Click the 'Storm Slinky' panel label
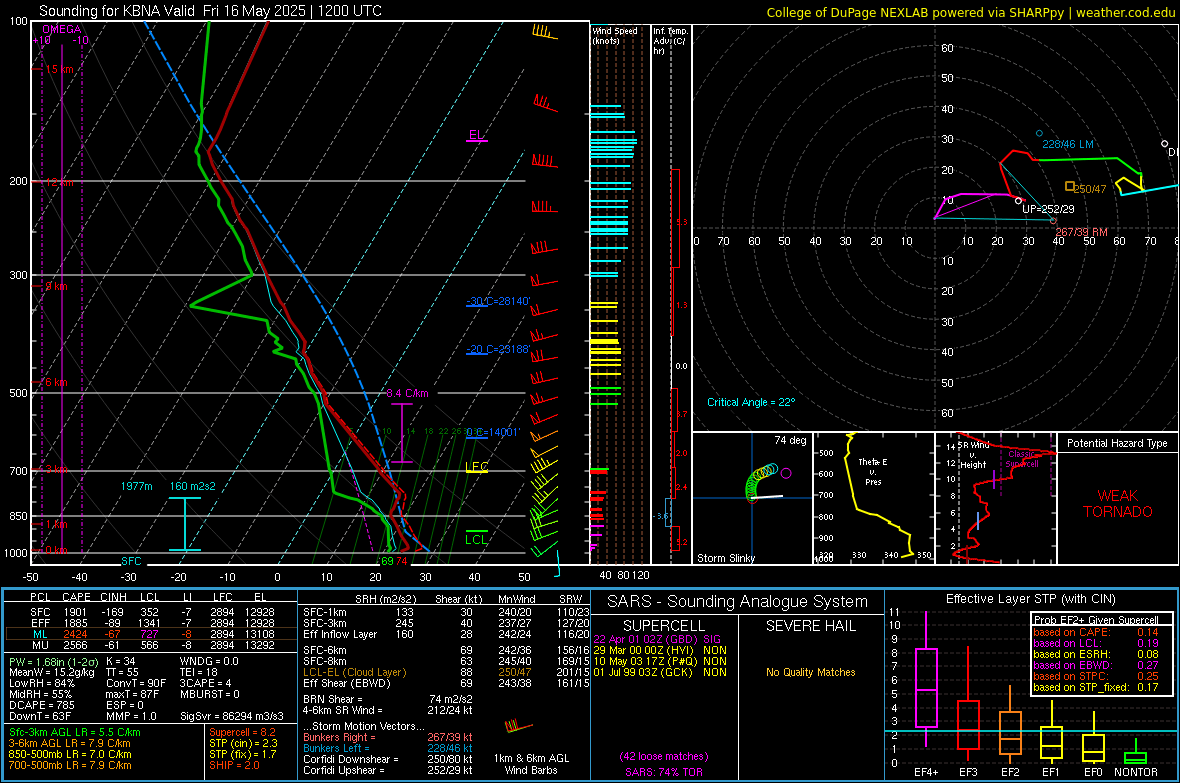Screen dimensions: 1180x783 click(725, 558)
